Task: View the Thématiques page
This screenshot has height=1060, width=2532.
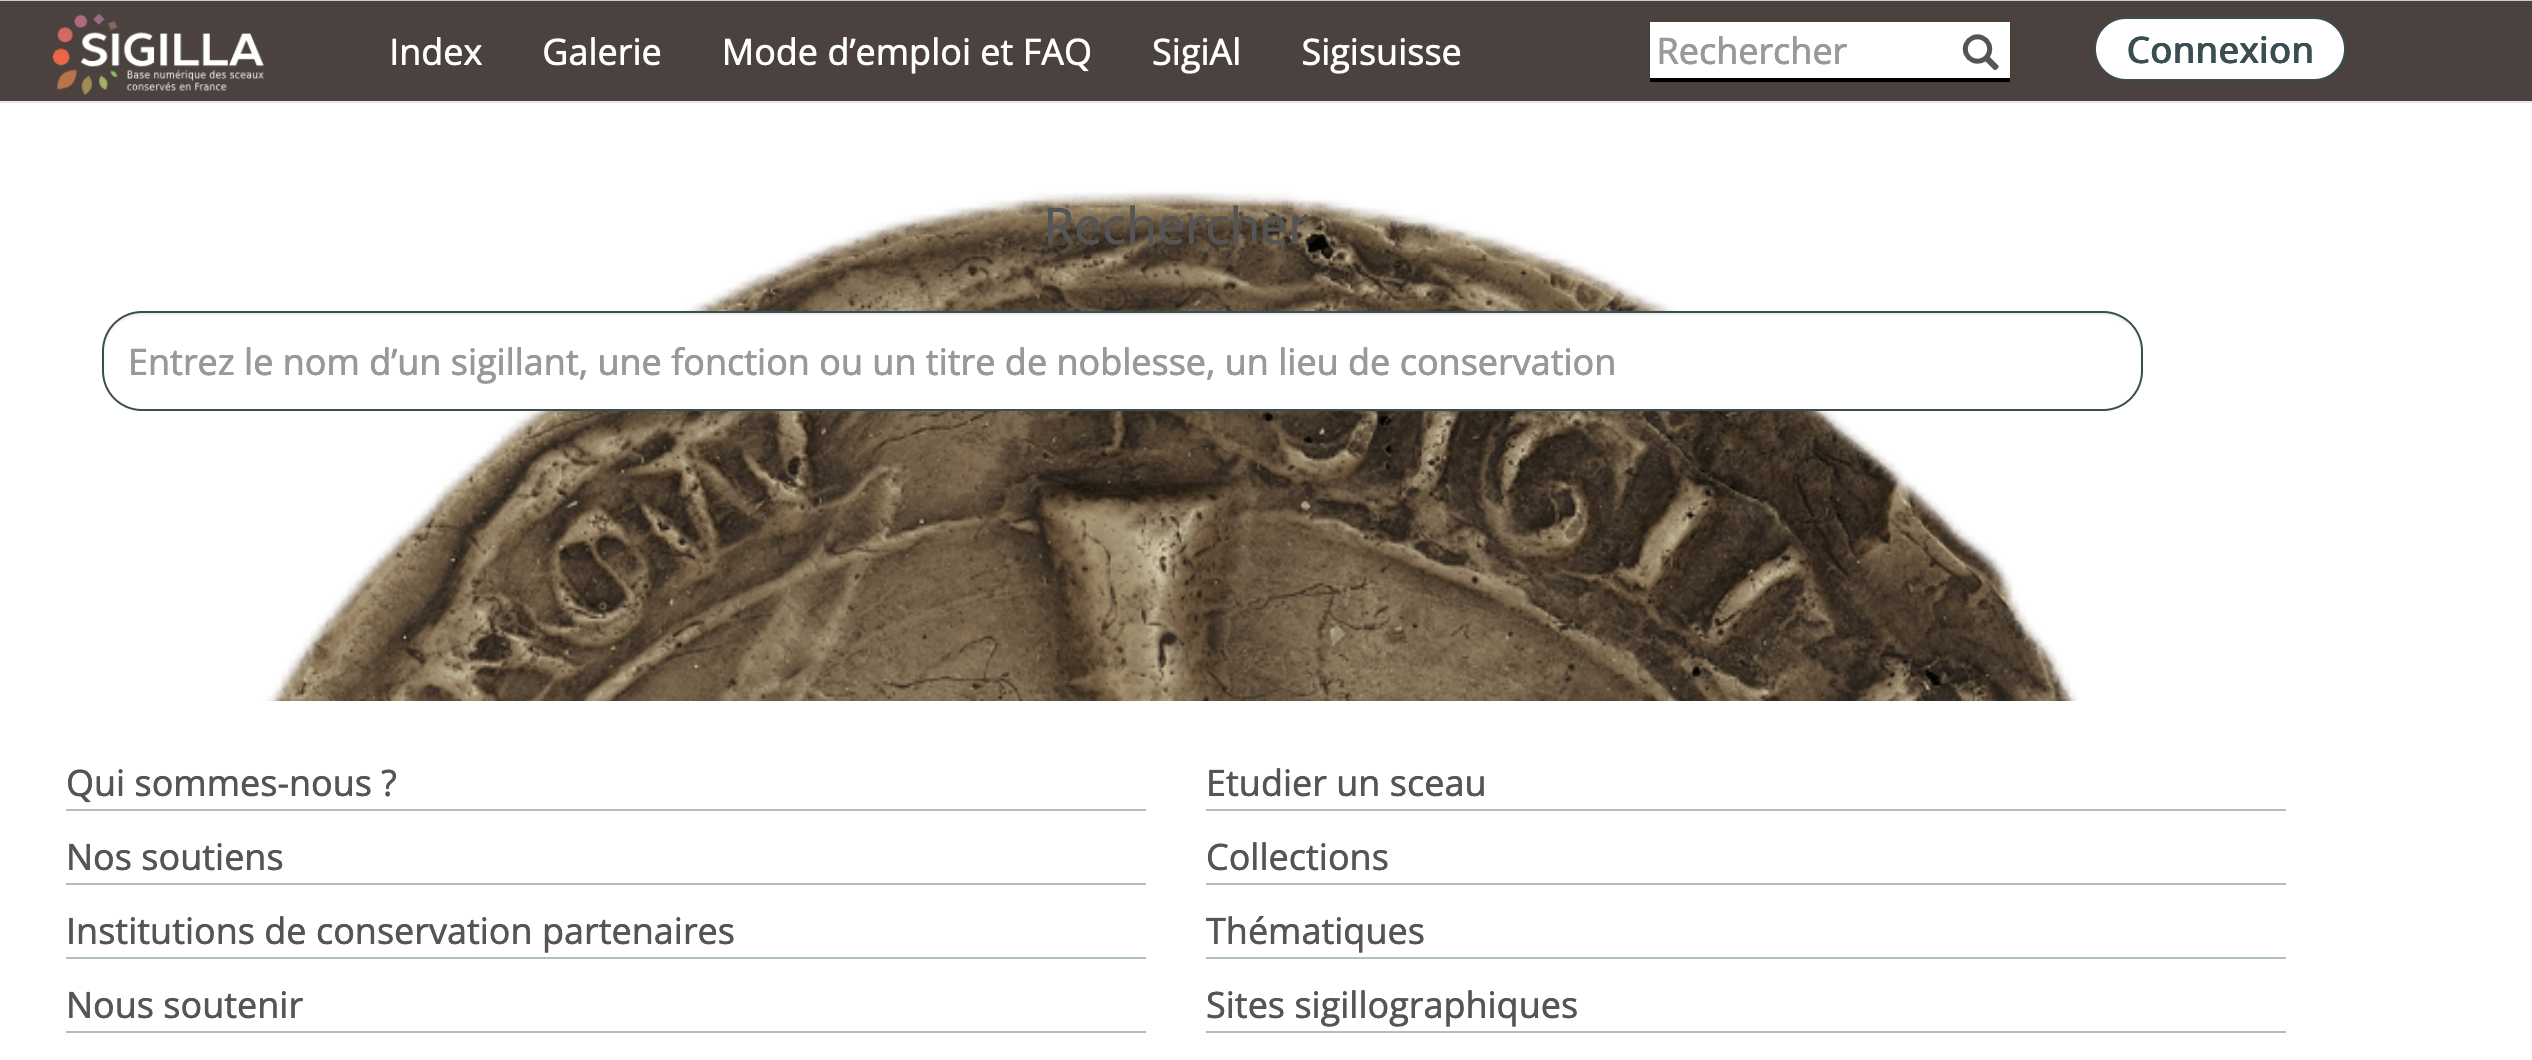Action: [x=1314, y=931]
